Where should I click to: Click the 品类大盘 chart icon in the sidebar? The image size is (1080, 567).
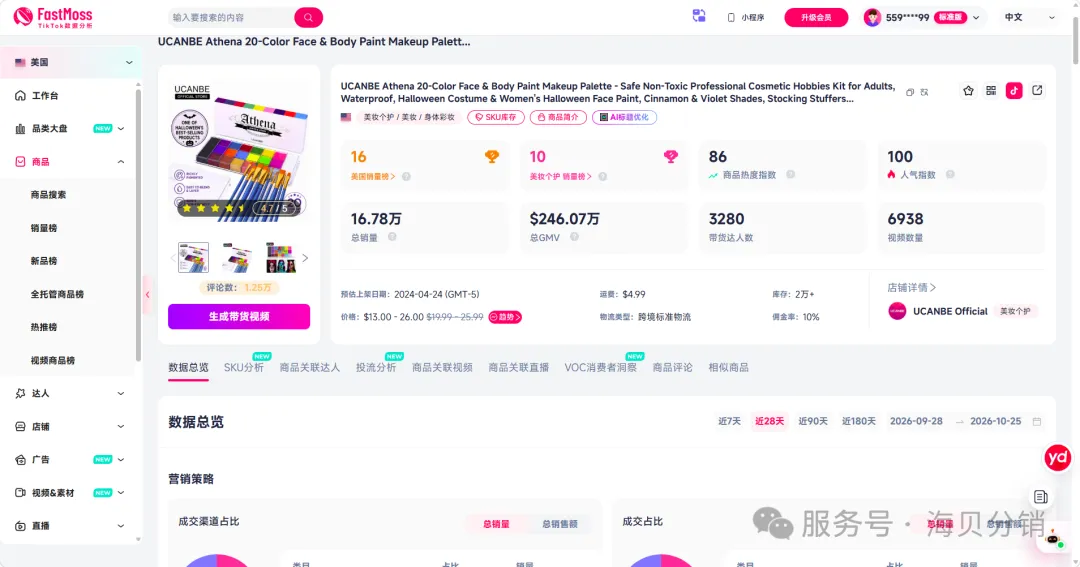pyautogui.click(x=20, y=129)
